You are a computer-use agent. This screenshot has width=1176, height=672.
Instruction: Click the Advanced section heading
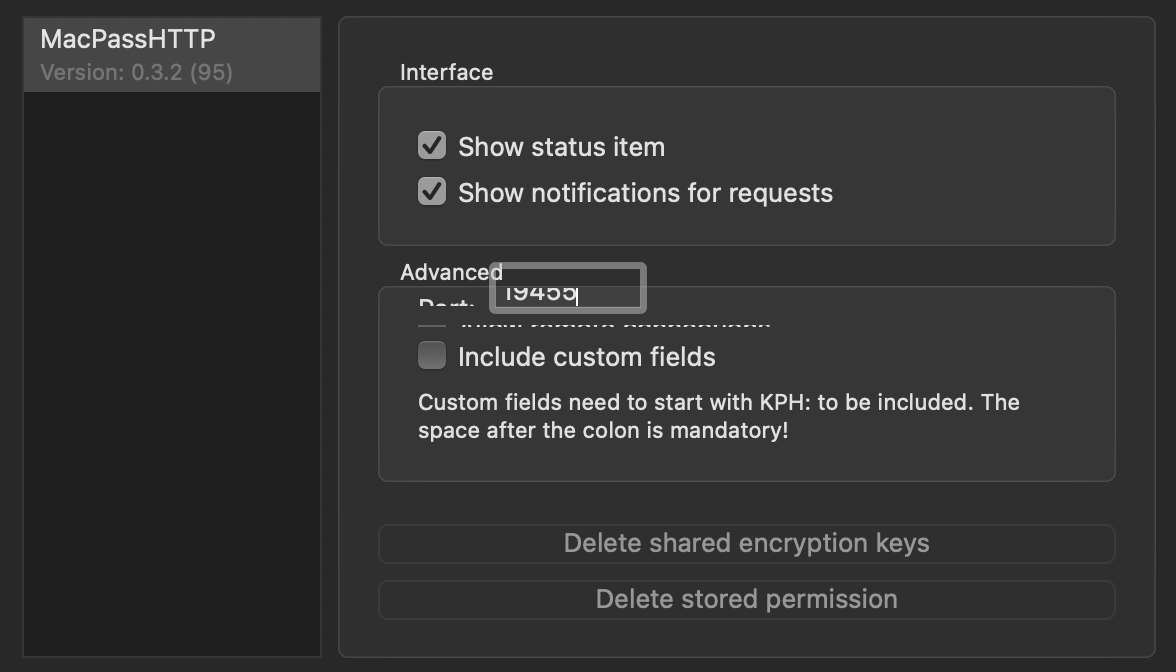click(451, 271)
